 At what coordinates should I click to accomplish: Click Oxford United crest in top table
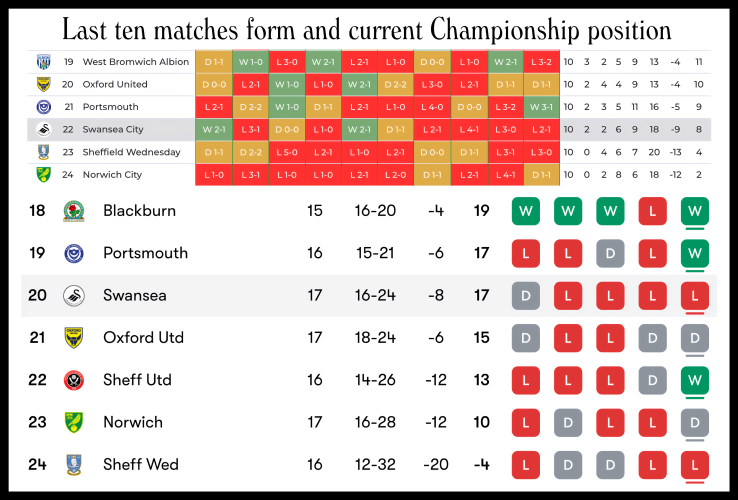(x=43, y=84)
